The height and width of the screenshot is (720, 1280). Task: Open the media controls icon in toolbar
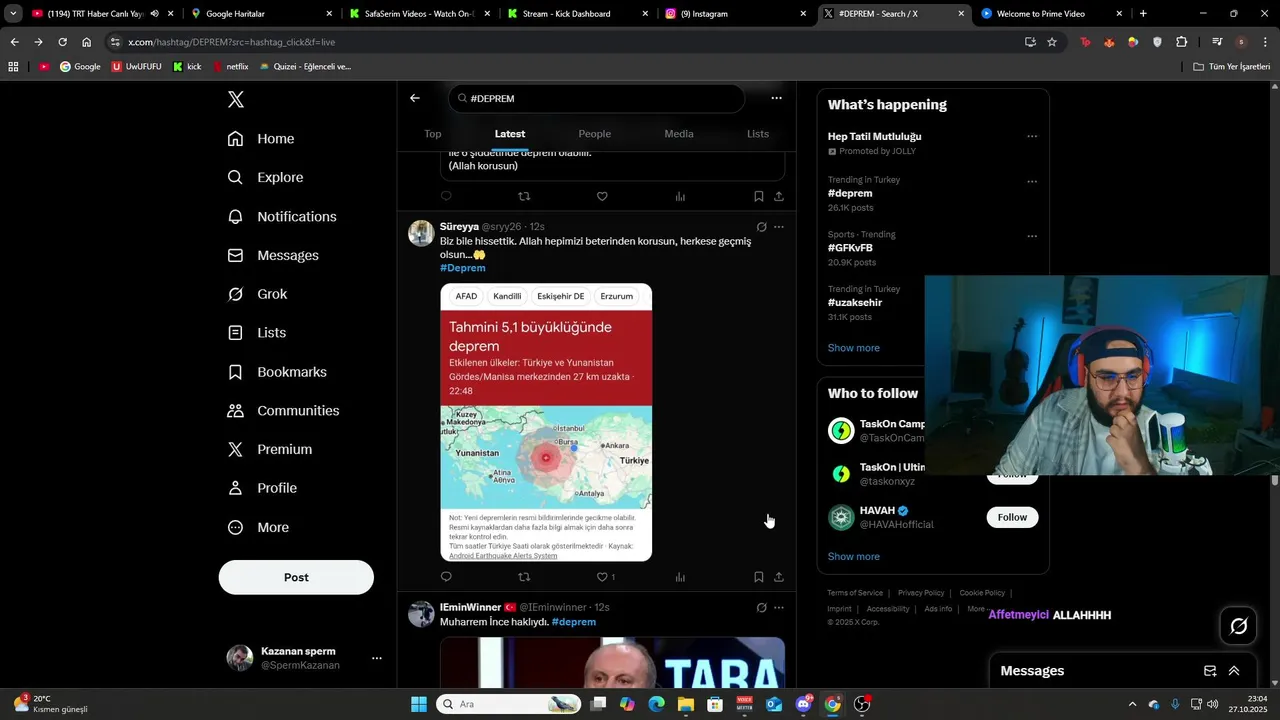pos(1217,42)
